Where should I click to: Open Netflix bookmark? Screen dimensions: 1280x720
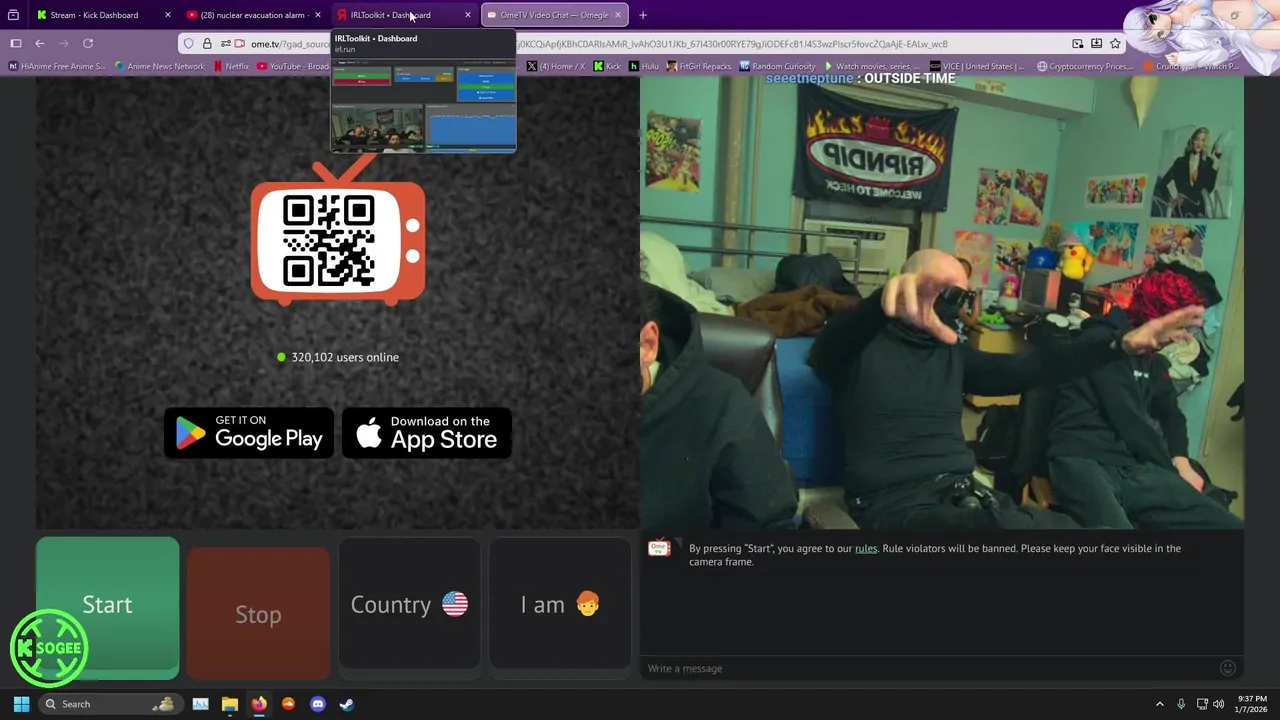(x=231, y=66)
